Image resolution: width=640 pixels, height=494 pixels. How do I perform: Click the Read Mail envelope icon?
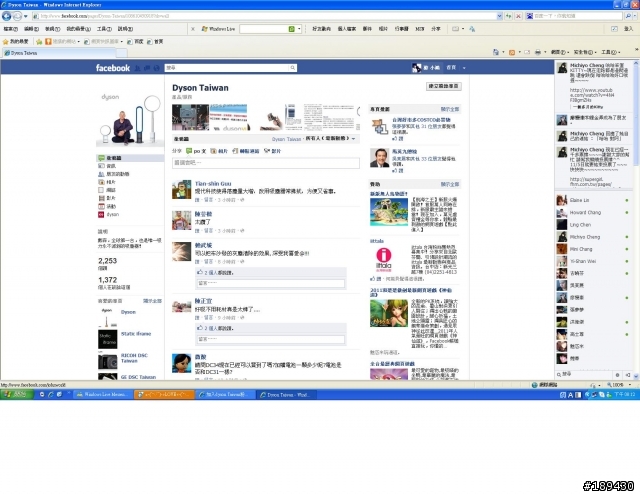point(527,52)
